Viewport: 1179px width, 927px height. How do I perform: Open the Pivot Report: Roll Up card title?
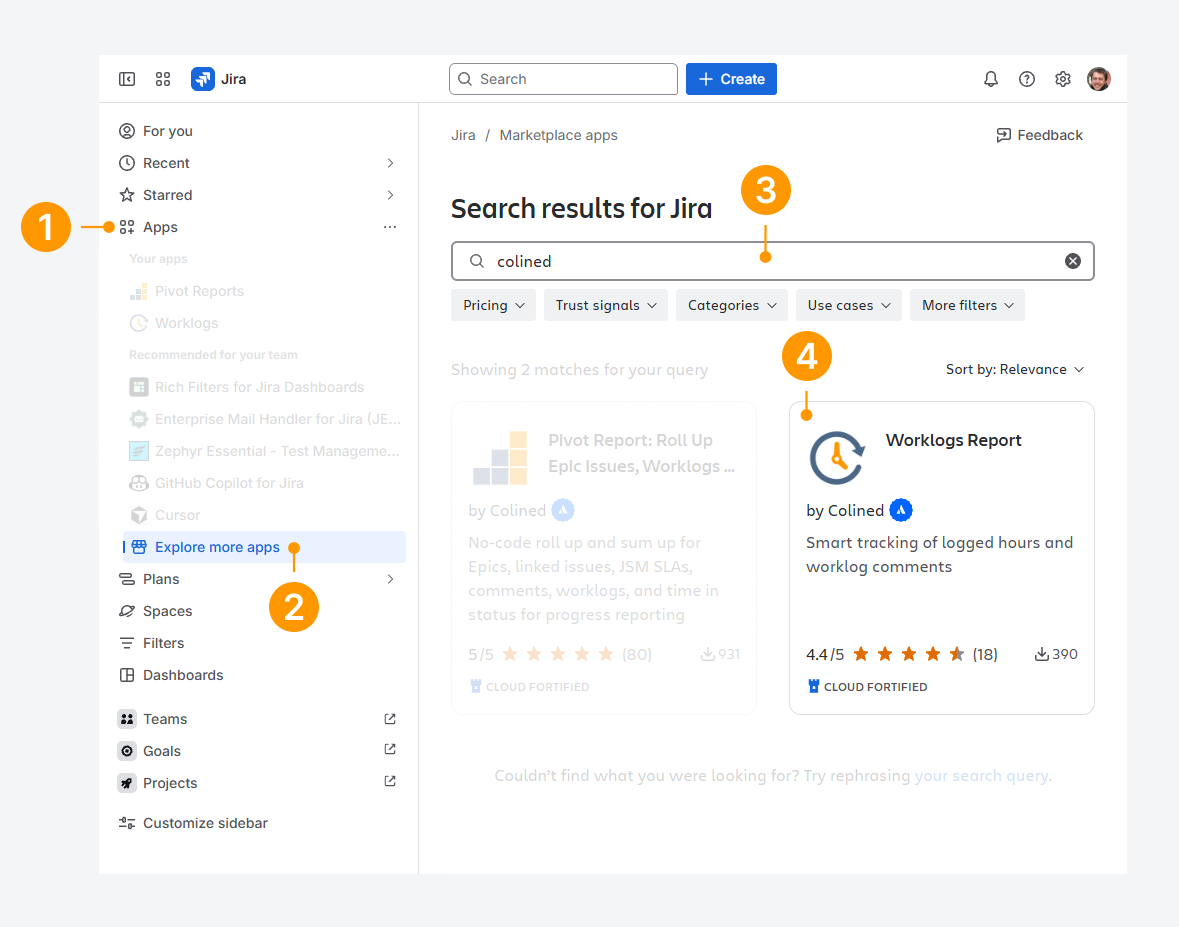pos(641,453)
